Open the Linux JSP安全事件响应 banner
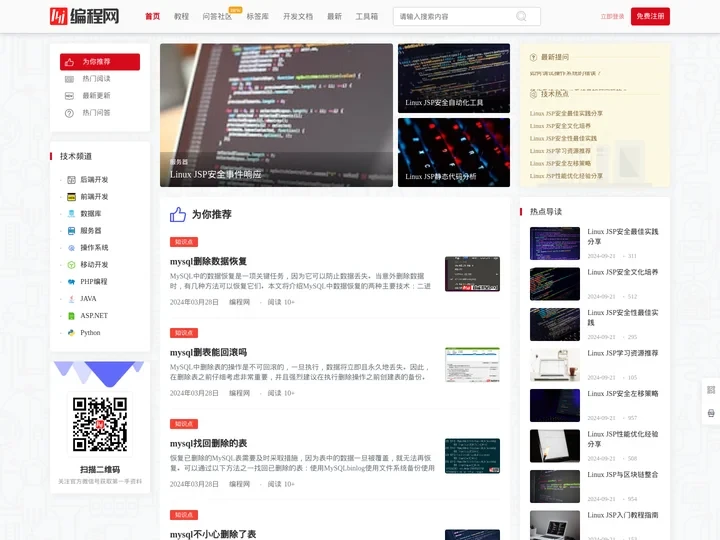This screenshot has width=720, height=540. coord(276,115)
